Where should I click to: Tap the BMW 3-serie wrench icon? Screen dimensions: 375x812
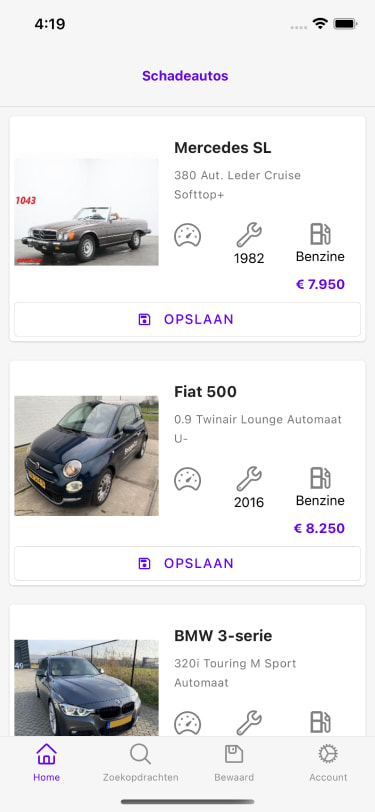point(249,723)
